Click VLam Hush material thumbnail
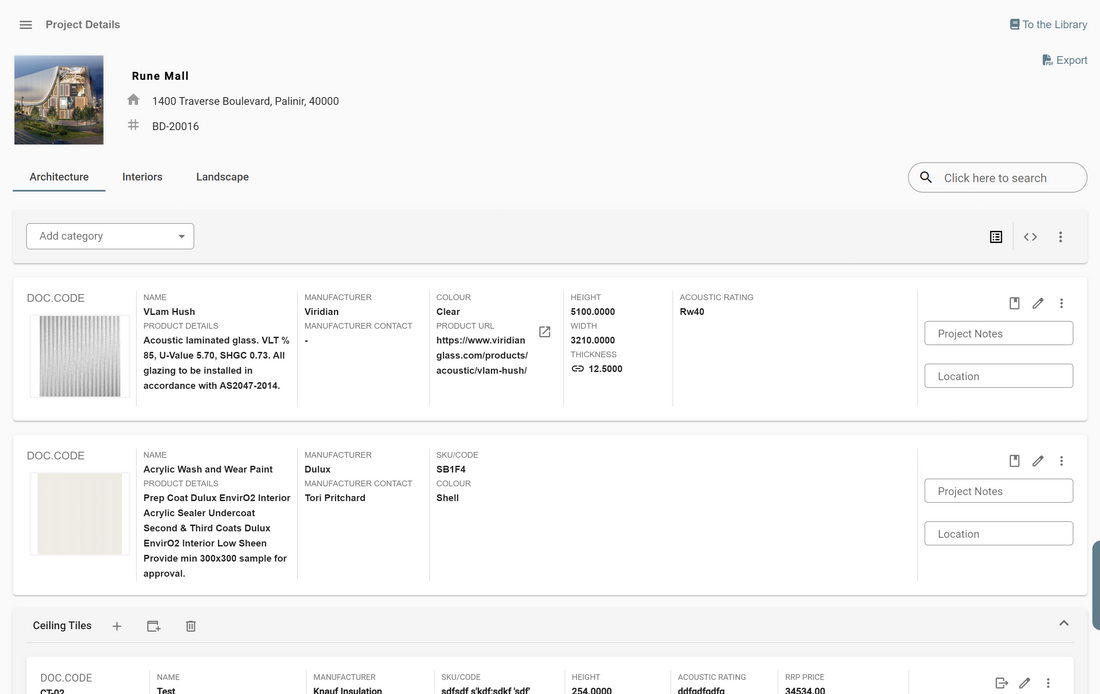1100x694 pixels. (78, 355)
